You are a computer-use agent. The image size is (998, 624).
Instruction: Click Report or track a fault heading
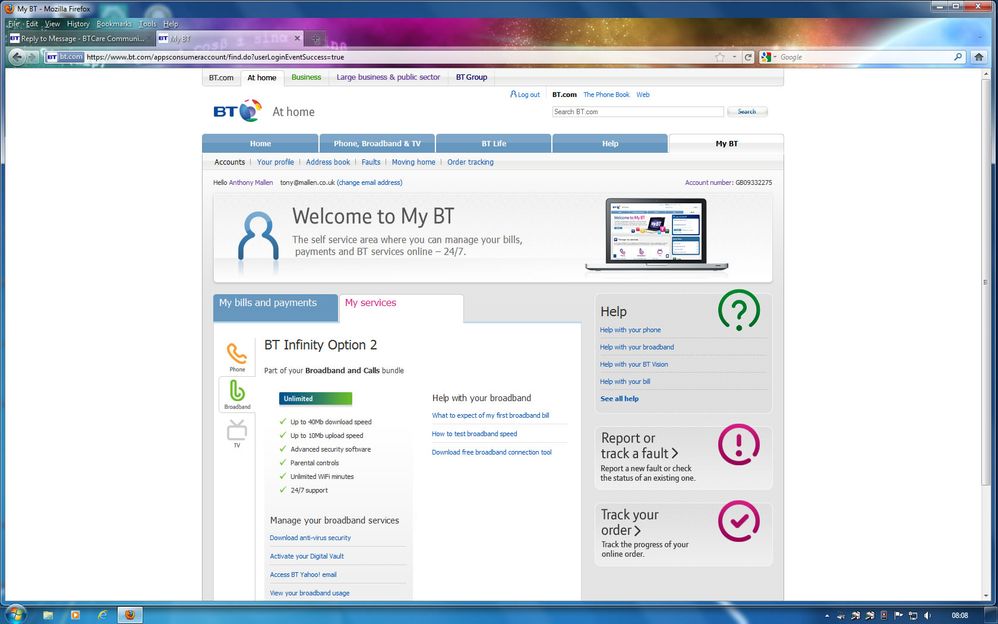tap(639, 446)
